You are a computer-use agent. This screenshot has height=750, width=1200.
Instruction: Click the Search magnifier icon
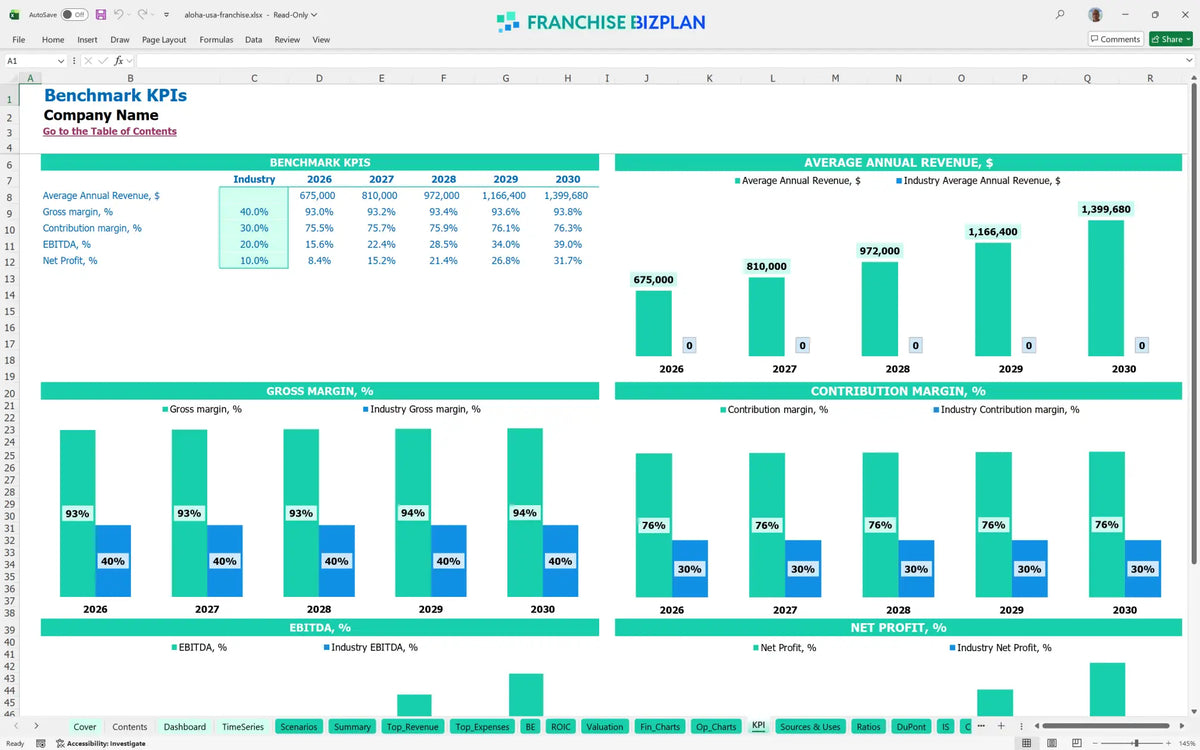[1060, 15]
